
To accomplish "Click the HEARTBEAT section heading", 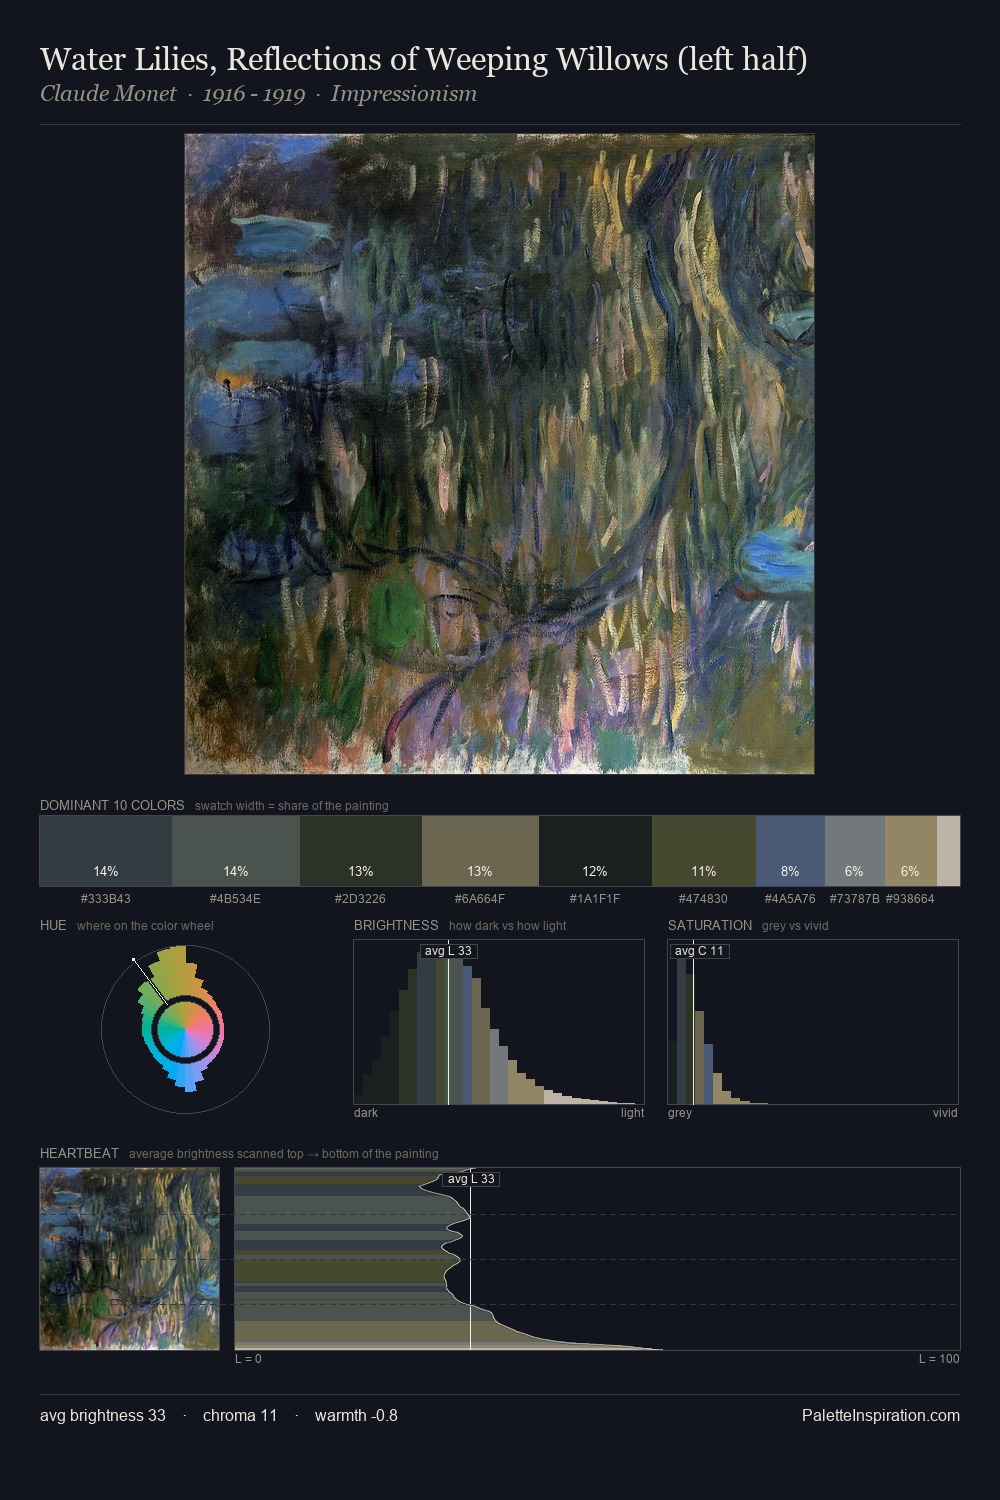I will tap(79, 1153).
